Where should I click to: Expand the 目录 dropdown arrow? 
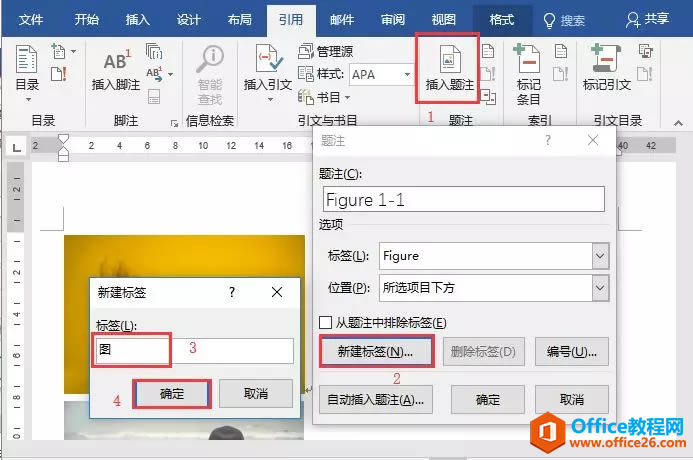click(x=28, y=99)
